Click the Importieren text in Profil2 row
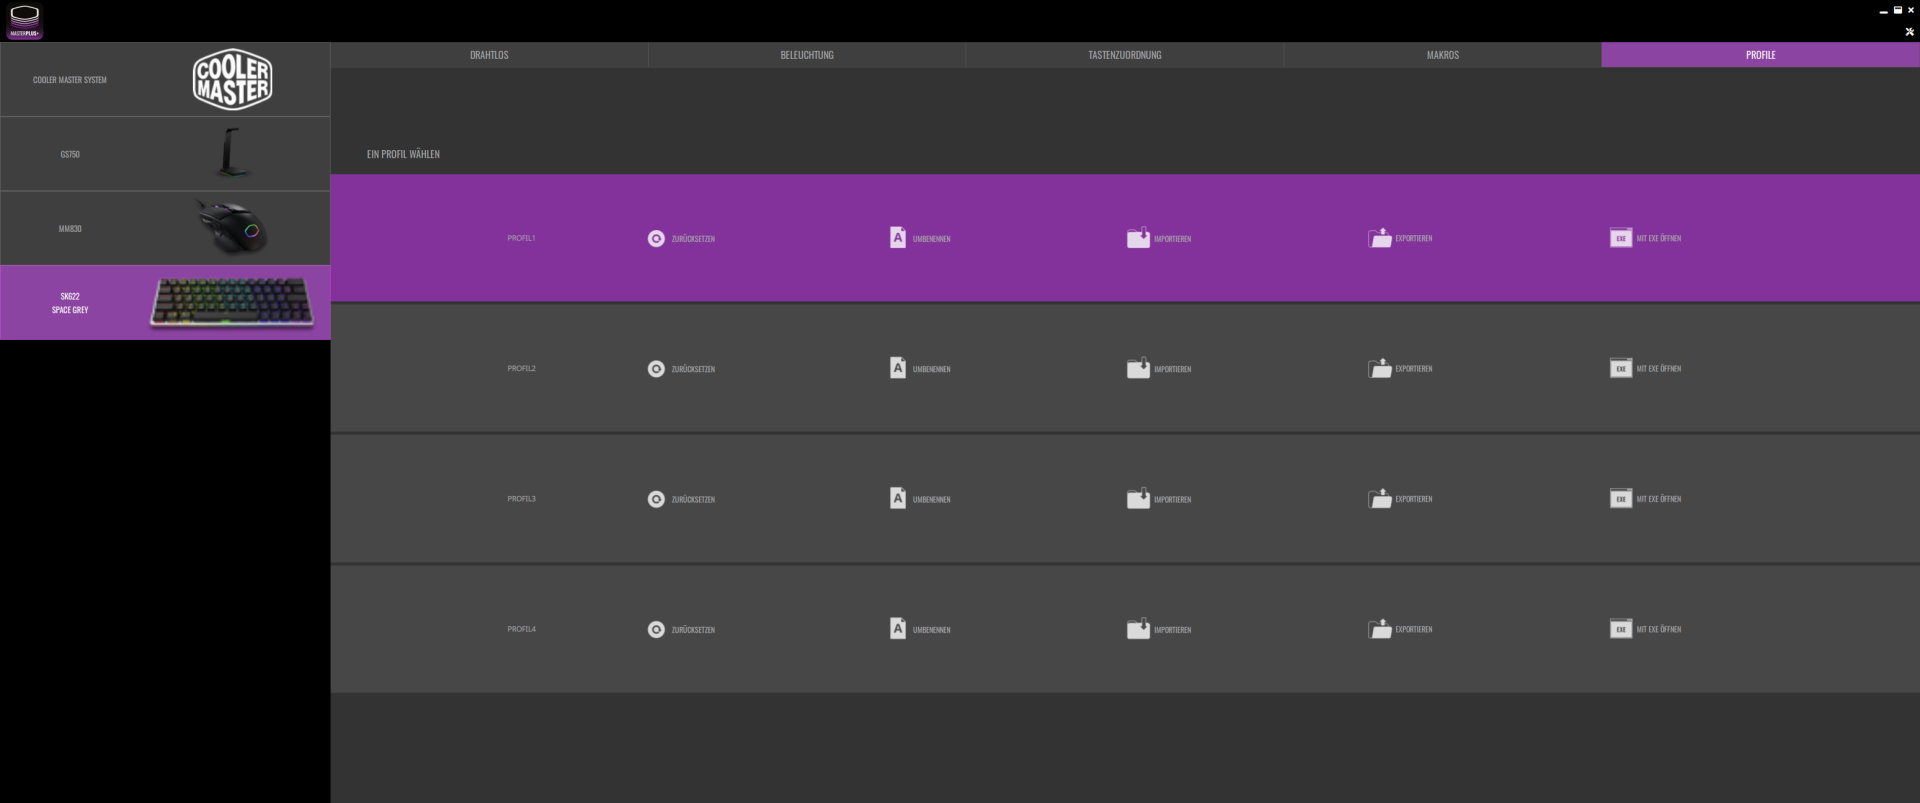Image resolution: width=1920 pixels, height=803 pixels. pyautogui.click(x=1172, y=369)
